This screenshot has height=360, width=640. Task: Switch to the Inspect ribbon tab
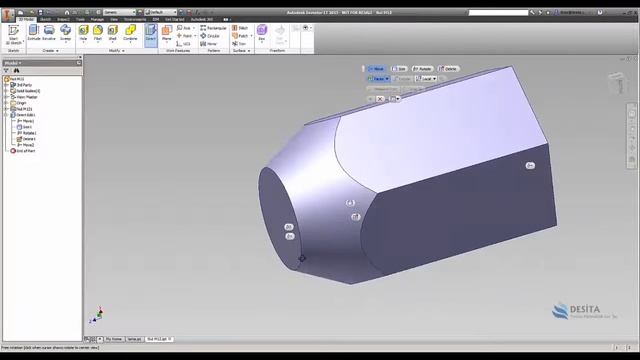[63, 19]
